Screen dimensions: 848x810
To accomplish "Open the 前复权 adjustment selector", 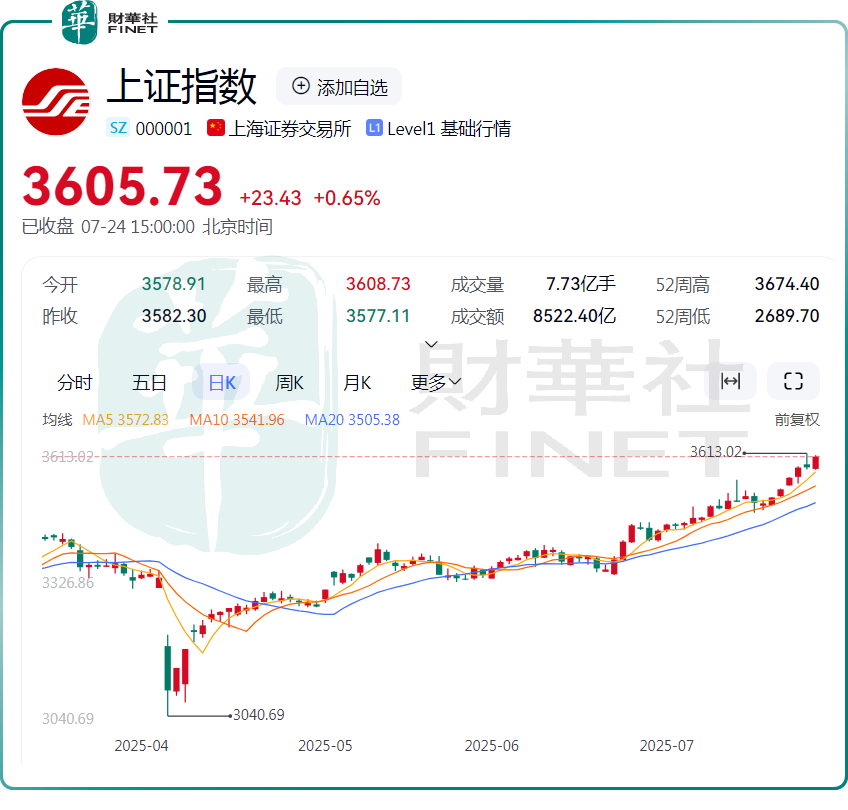I will [797, 420].
